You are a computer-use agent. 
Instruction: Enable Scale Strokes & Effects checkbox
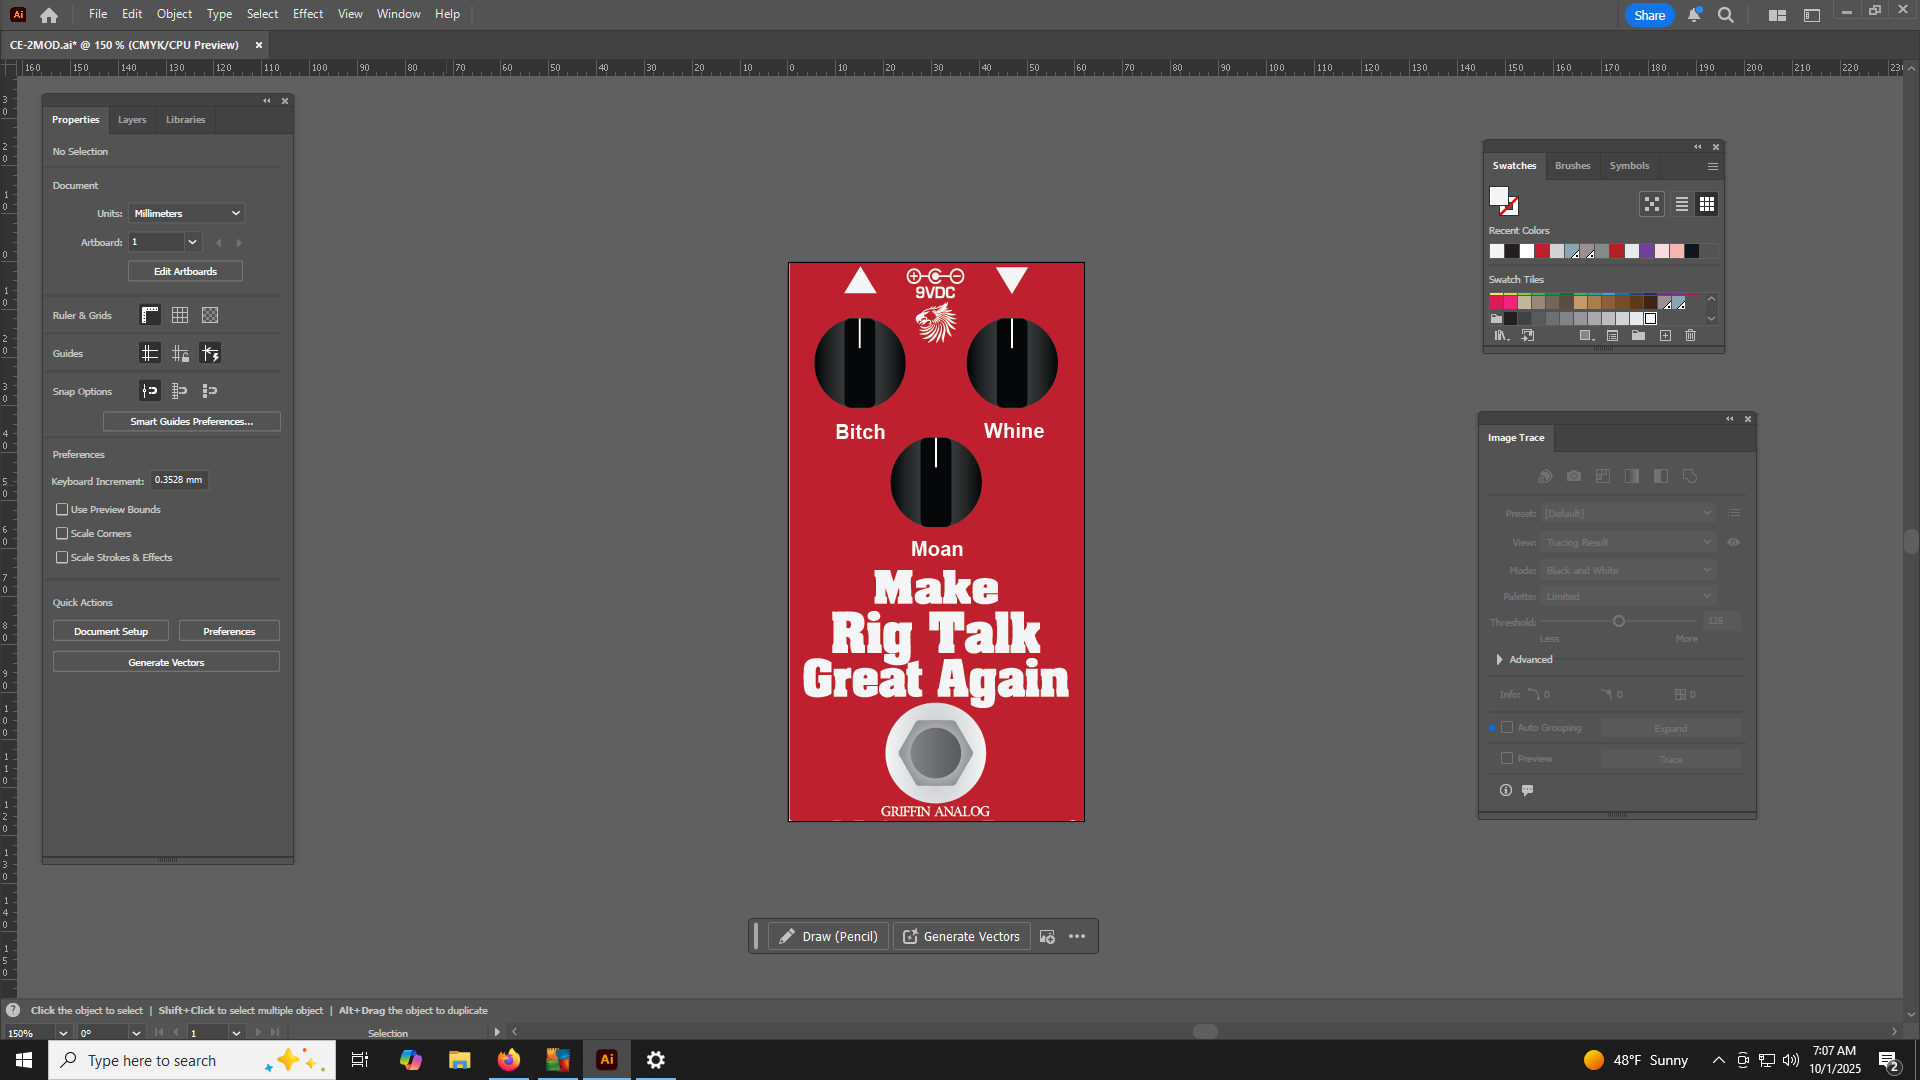pos(62,558)
